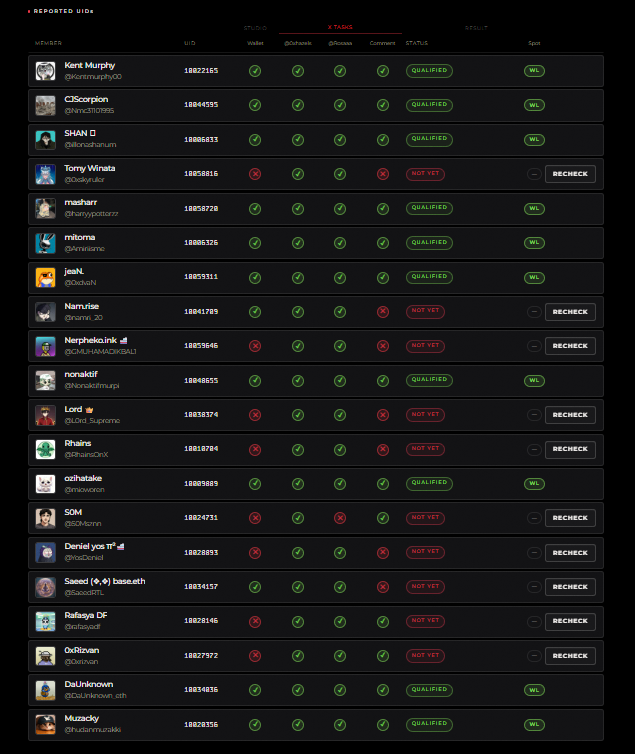Click the dash spot icon in 0xRizvan's row
Image resolution: width=635 pixels, height=754 pixels.
pos(534,655)
